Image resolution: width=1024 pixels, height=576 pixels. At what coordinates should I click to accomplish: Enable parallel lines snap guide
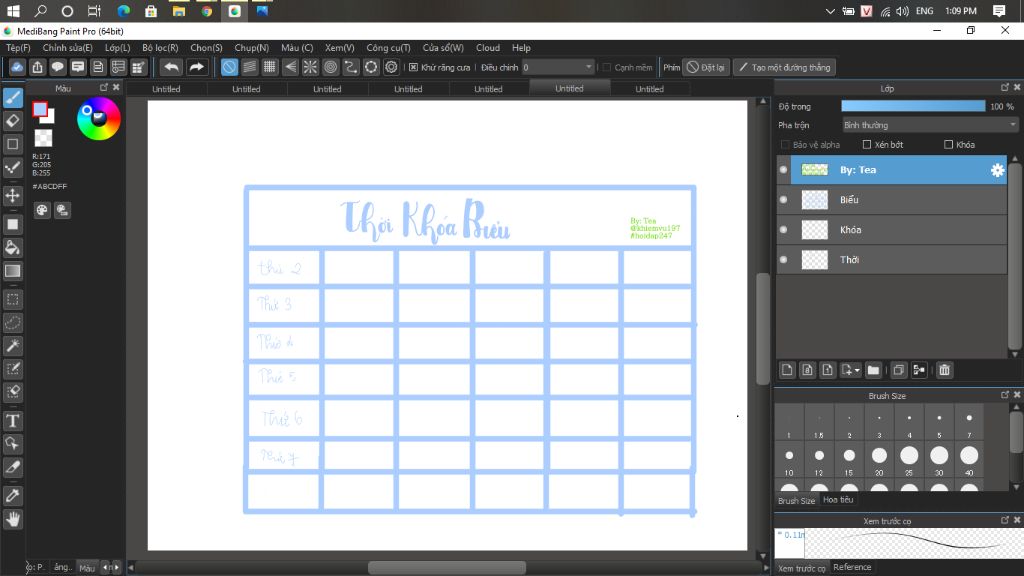pyautogui.click(x=249, y=67)
